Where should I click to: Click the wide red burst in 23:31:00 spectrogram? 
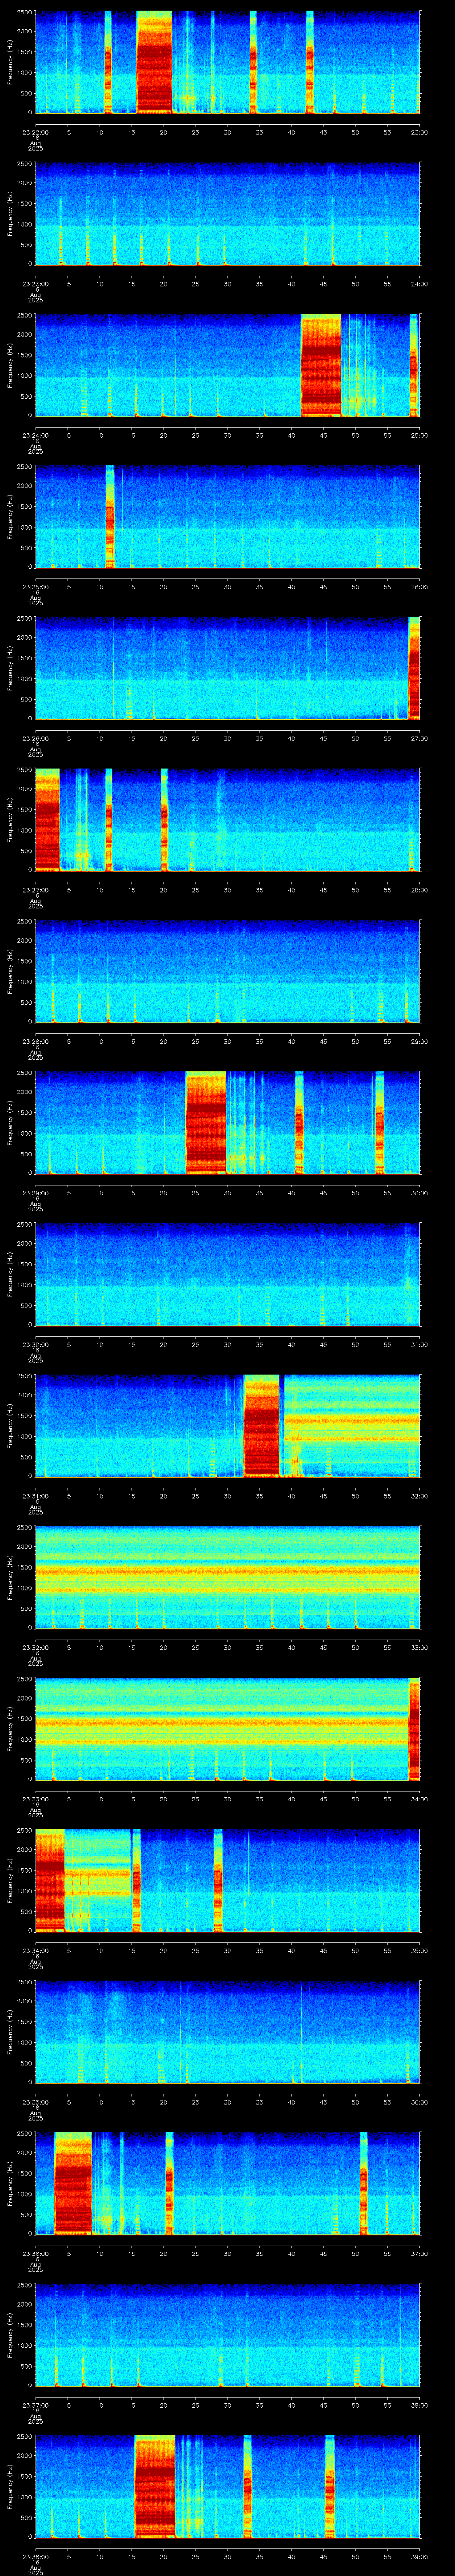(262, 1425)
